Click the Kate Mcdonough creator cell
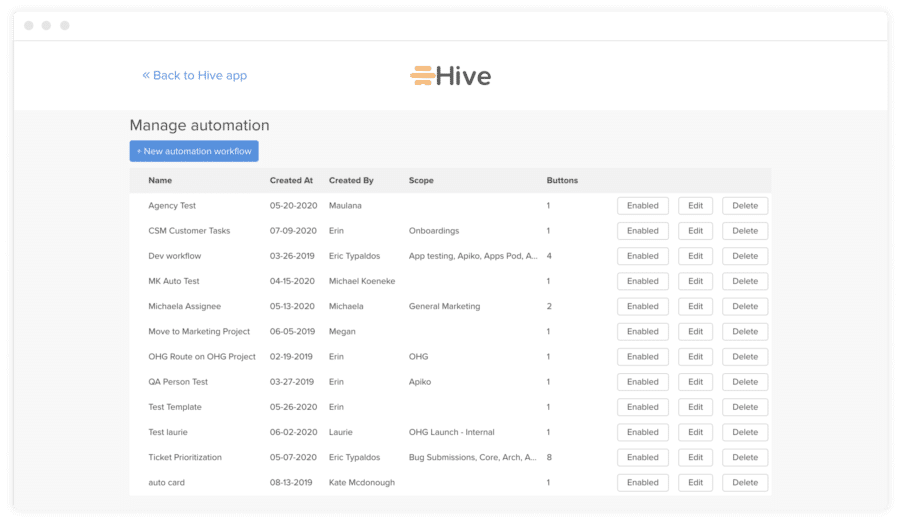Screen dimensions: 900x521 coord(362,483)
